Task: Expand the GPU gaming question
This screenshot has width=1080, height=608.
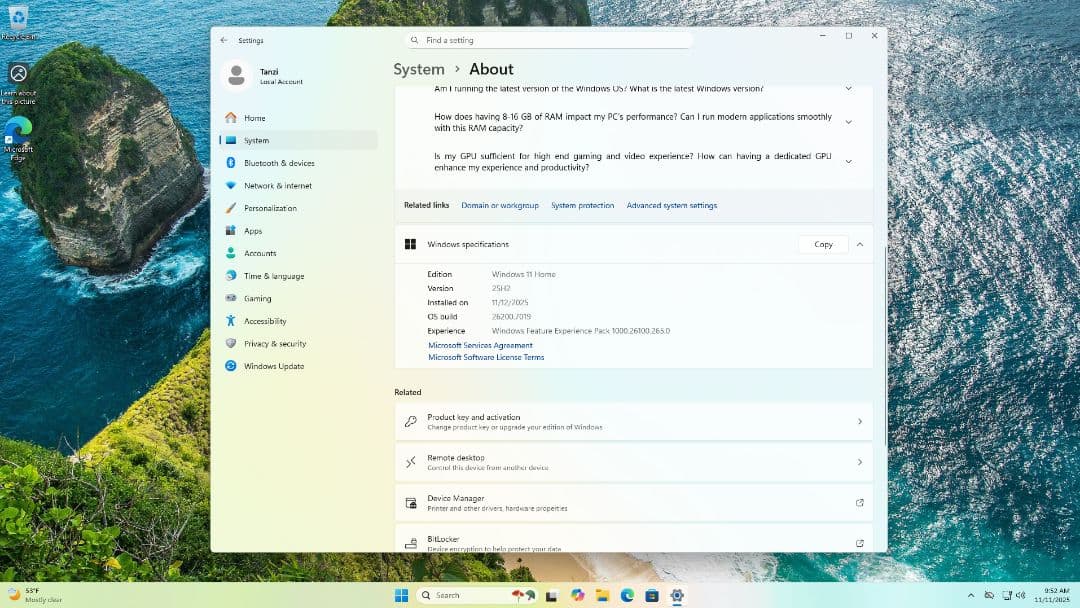Action: click(x=848, y=161)
